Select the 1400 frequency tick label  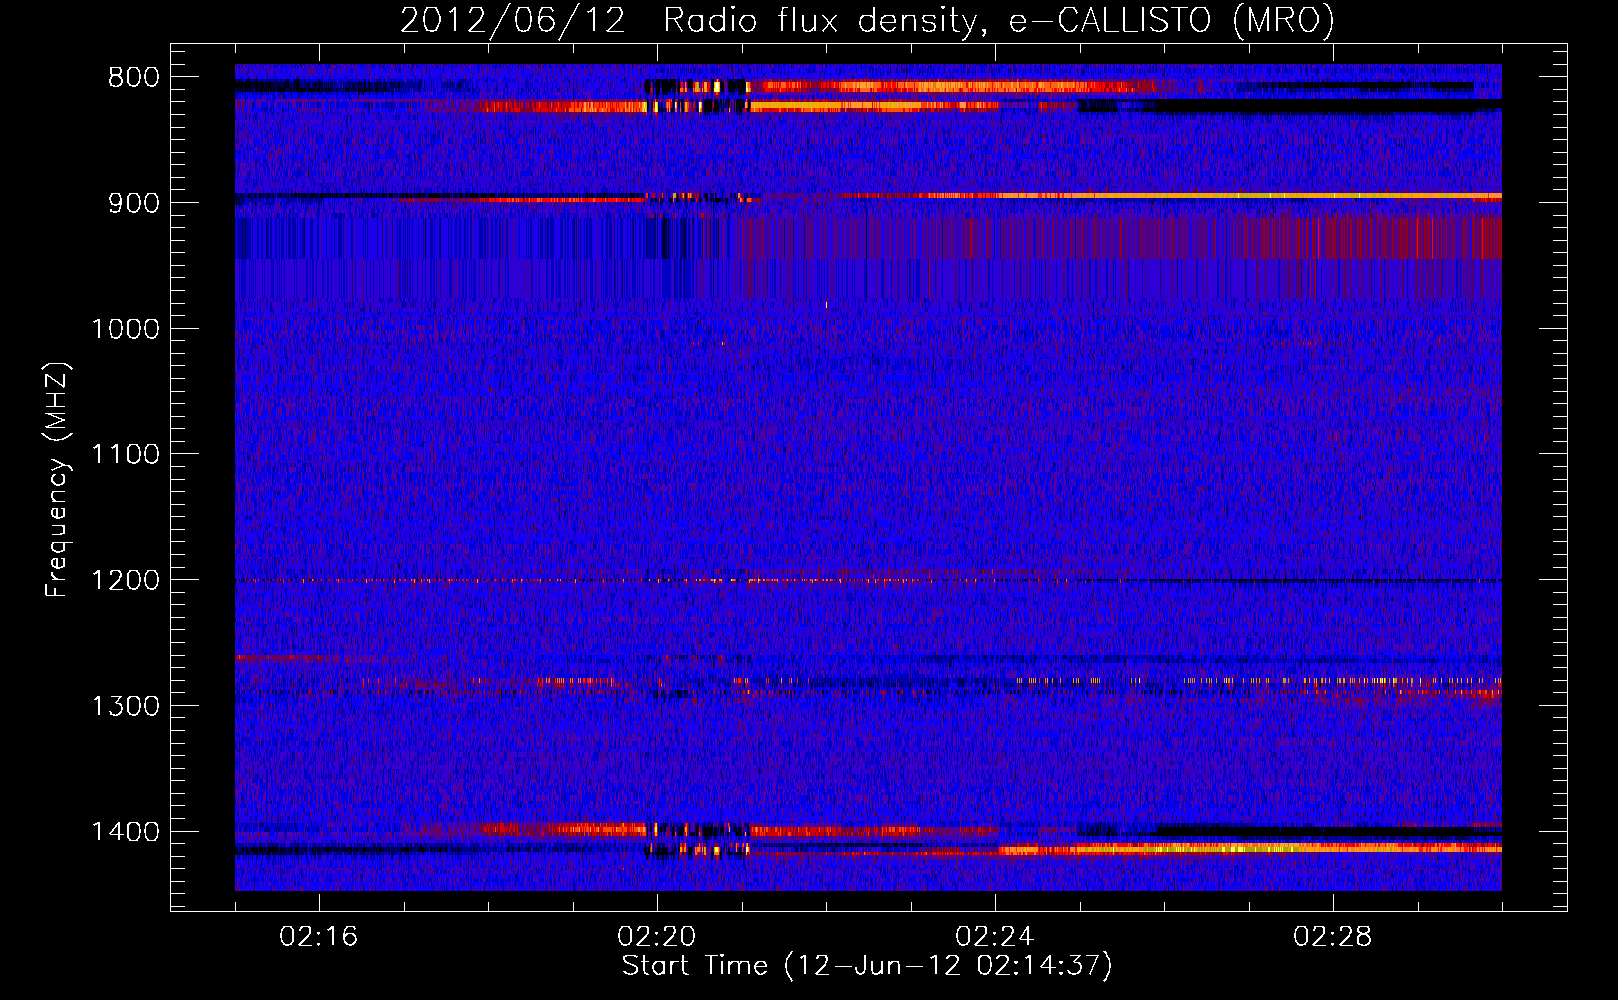coord(125,832)
